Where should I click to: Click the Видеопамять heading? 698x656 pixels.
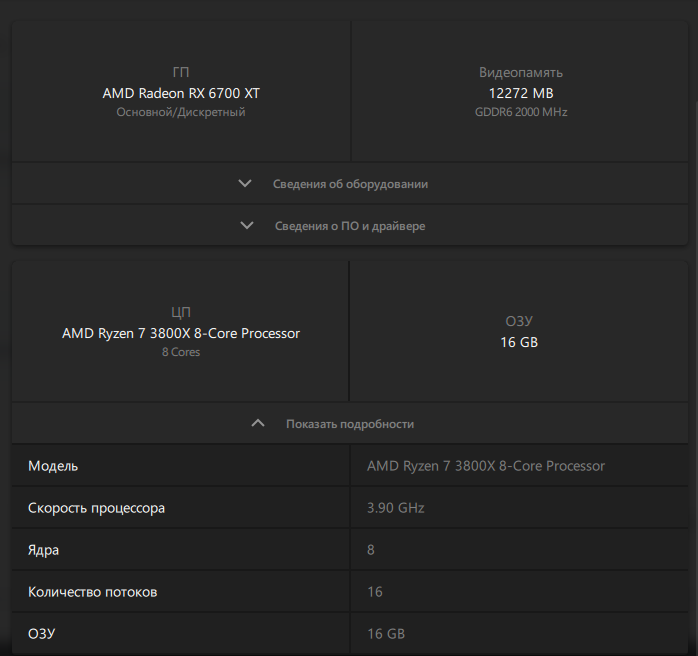pos(520,72)
